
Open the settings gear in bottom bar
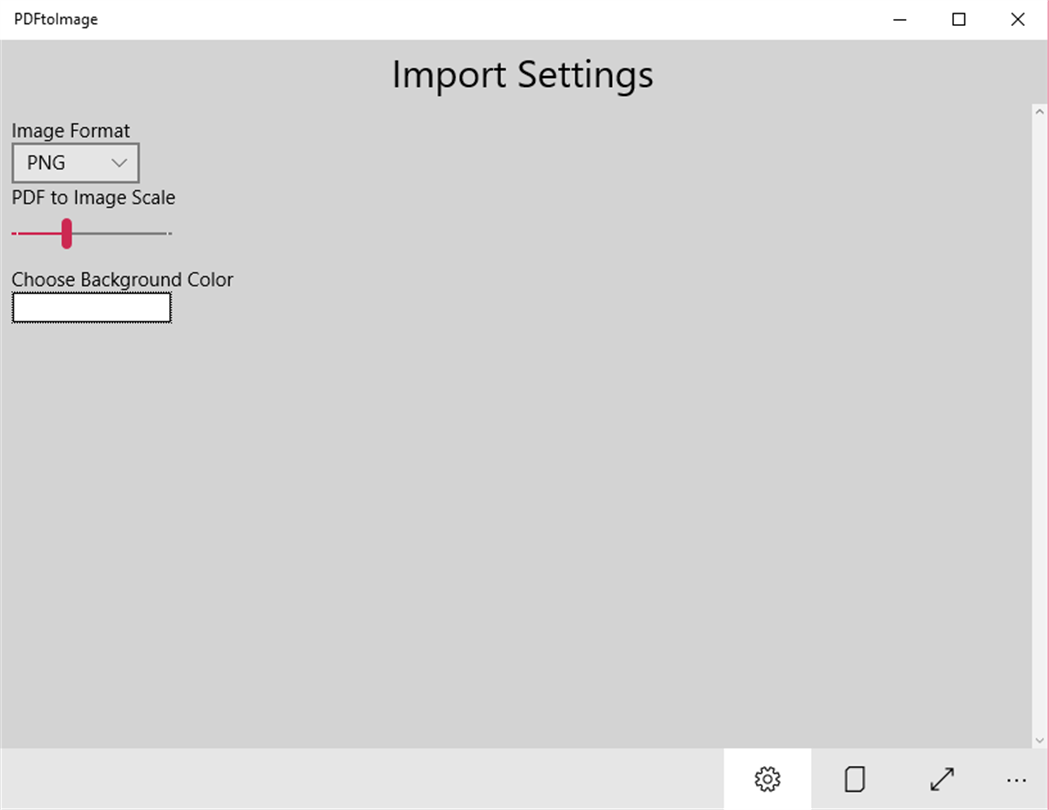767,779
